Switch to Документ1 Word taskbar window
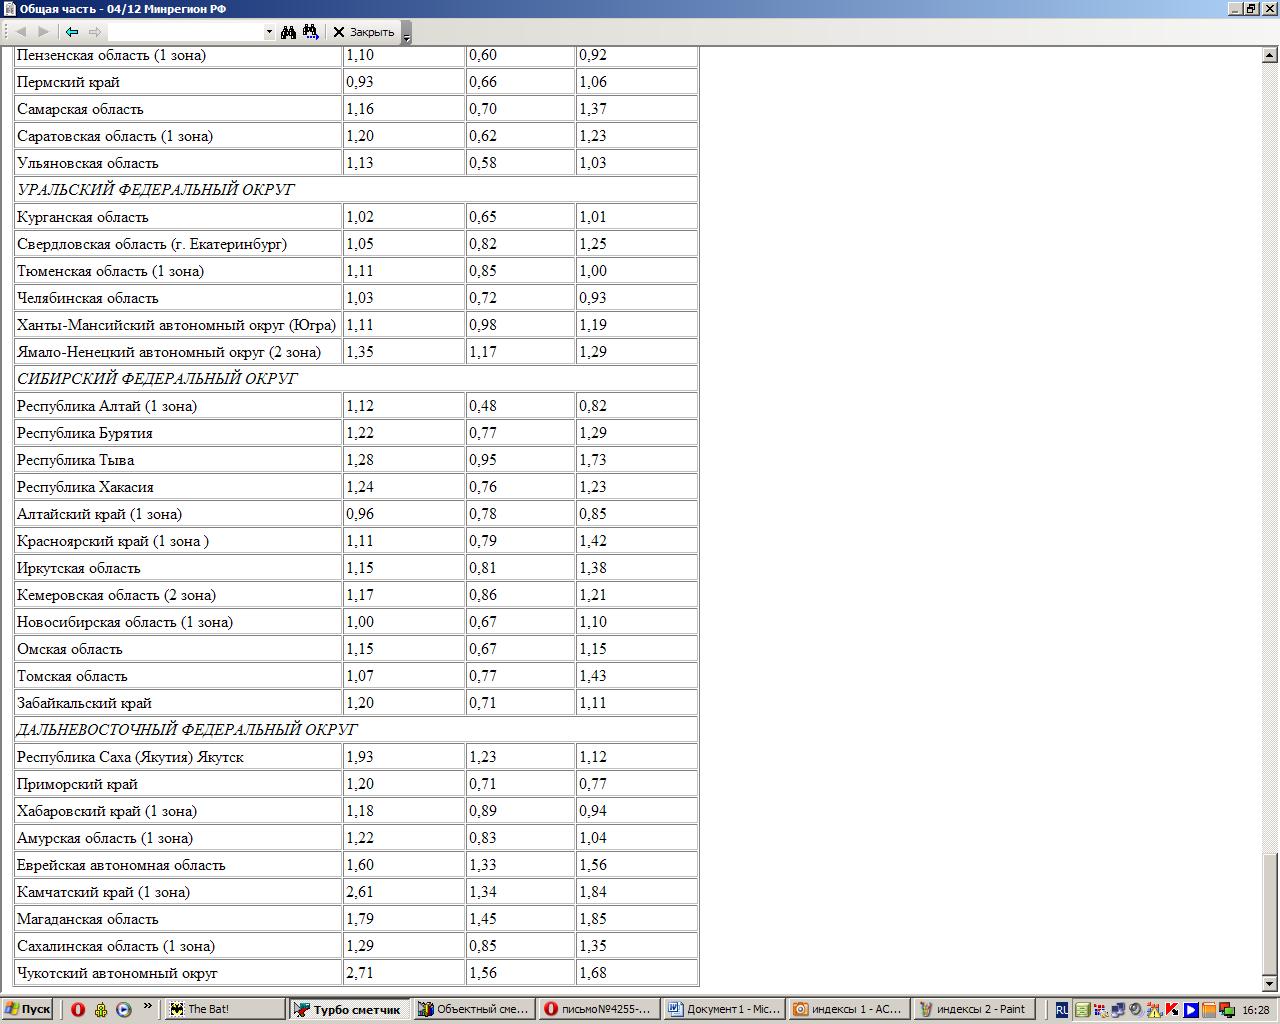The image size is (1280, 1024). 723,1009
